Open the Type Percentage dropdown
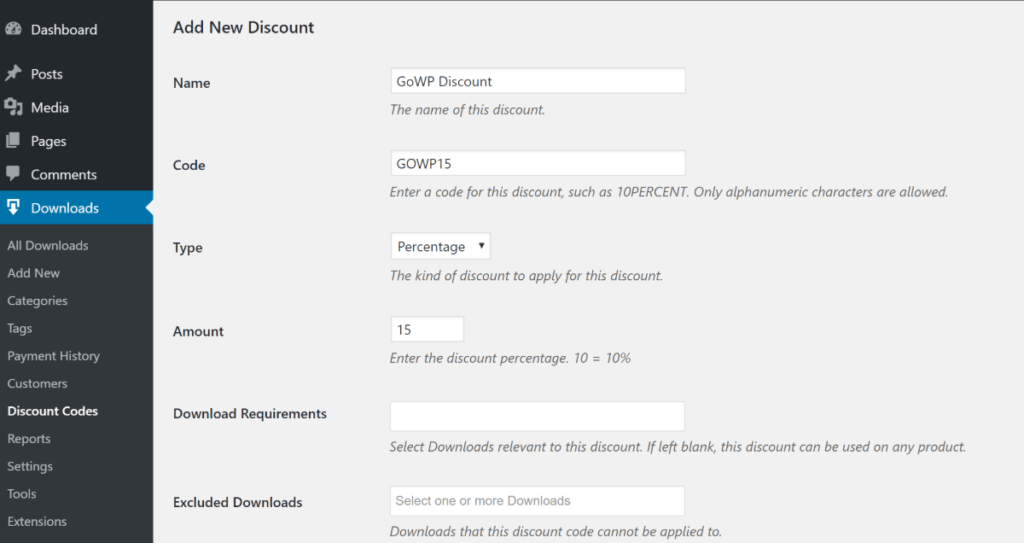The image size is (1024, 543). tap(440, 246)
